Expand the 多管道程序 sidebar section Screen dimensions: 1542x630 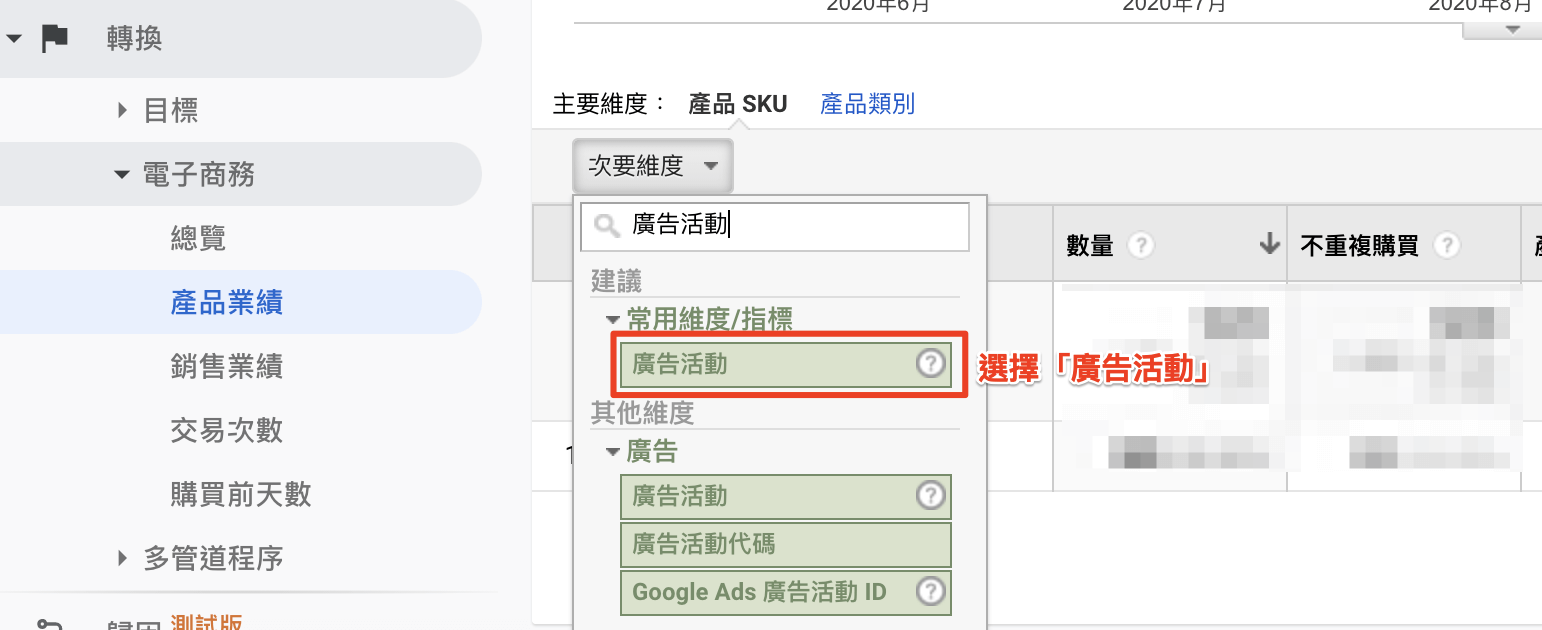(x=123, y=557)
